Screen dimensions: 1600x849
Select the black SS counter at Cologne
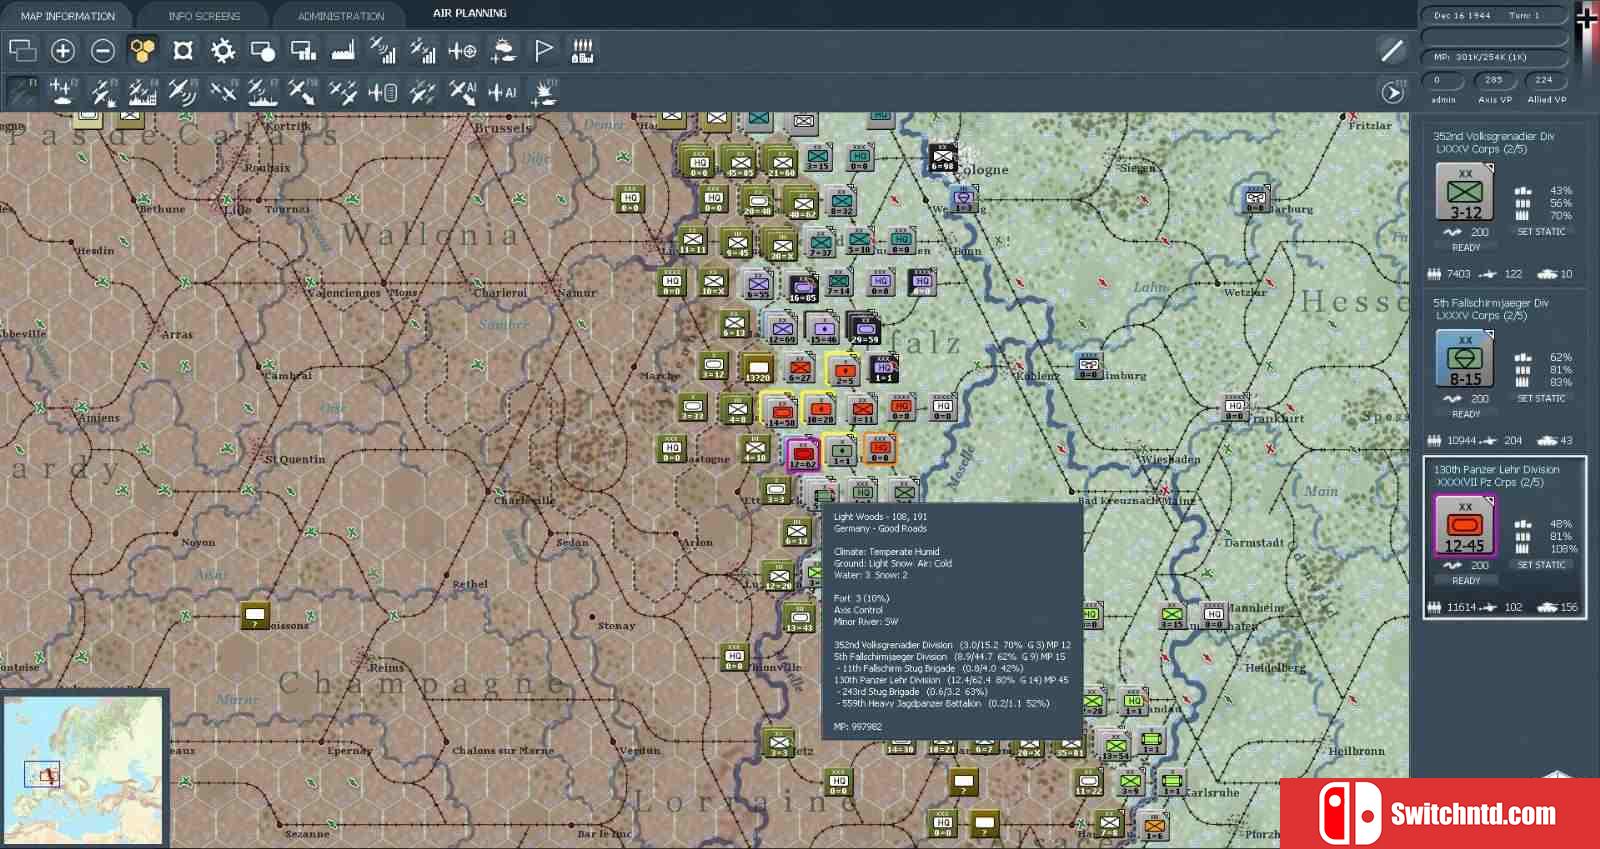point(943,157)
